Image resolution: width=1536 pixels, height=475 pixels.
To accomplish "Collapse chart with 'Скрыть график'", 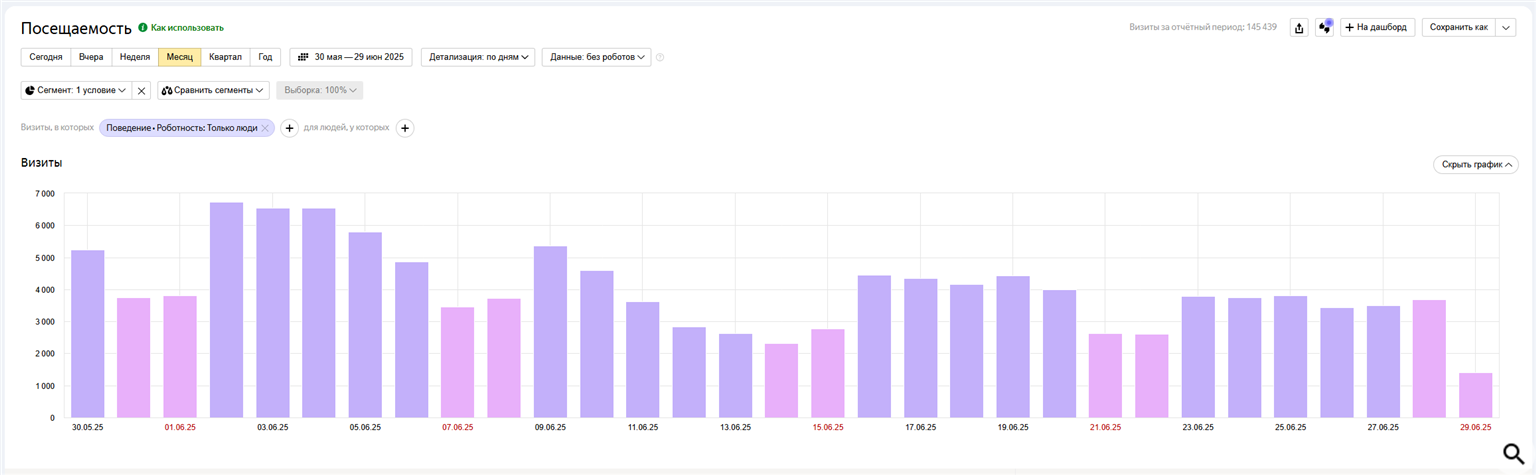I will click(1475, 164).
